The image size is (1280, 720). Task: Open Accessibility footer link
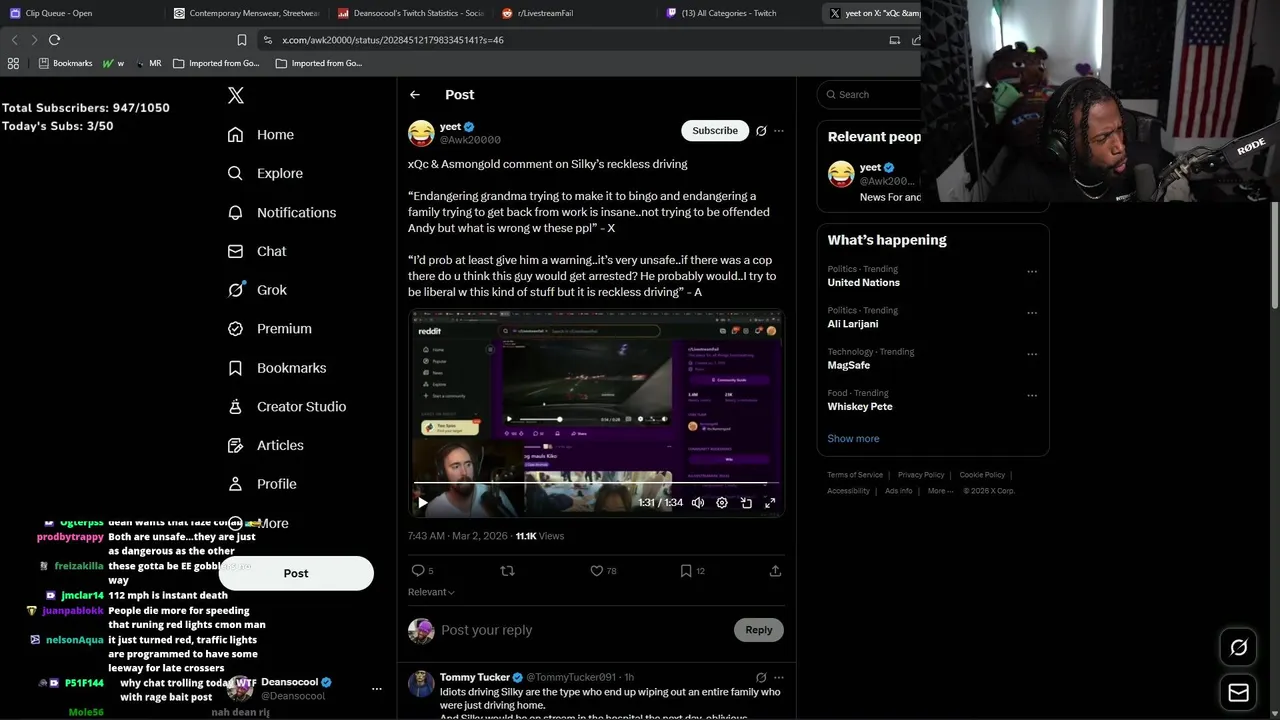[x=848, y=491]
